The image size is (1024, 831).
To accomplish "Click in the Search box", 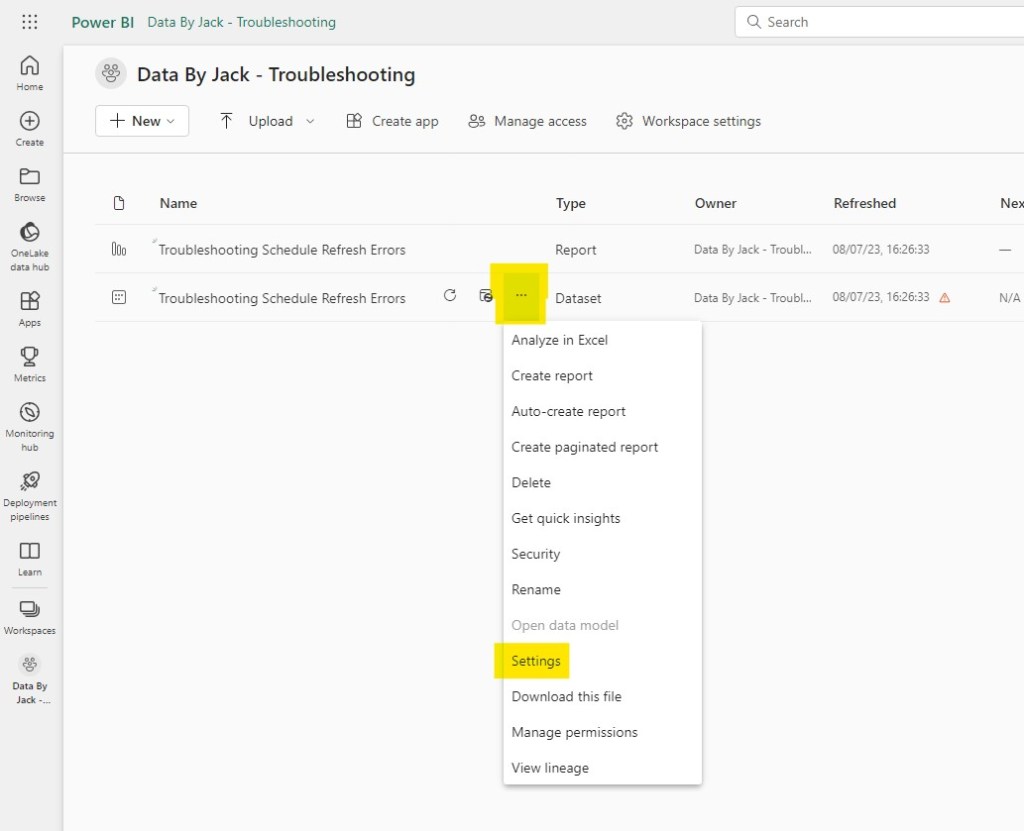I will (880, 22).
